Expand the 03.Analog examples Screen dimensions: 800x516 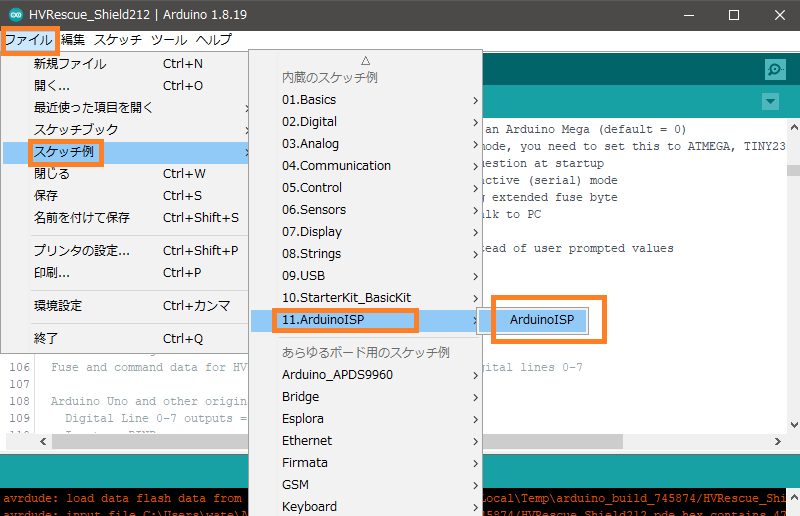pyautogui.click(x=366, y=144)
